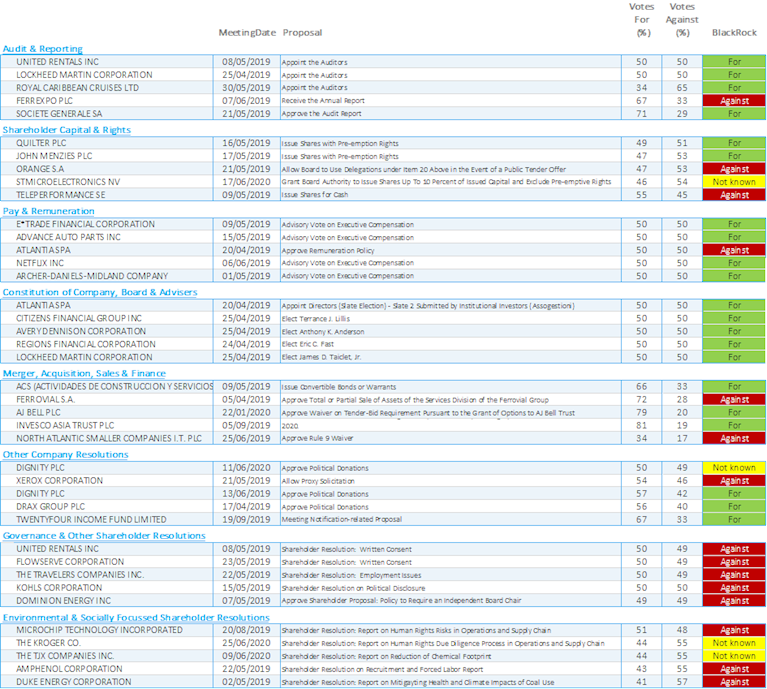The width and height of the screenshot is (767, 689).
Task: Select the Meeting Notification-related Proposal cell
Action: tap(451, 519)
